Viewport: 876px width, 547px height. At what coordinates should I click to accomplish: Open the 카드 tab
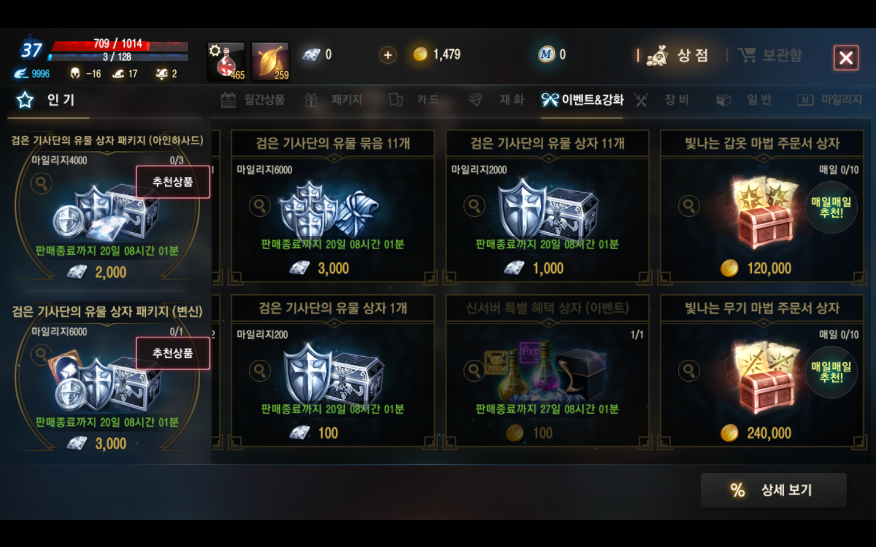tap(414, 100)
